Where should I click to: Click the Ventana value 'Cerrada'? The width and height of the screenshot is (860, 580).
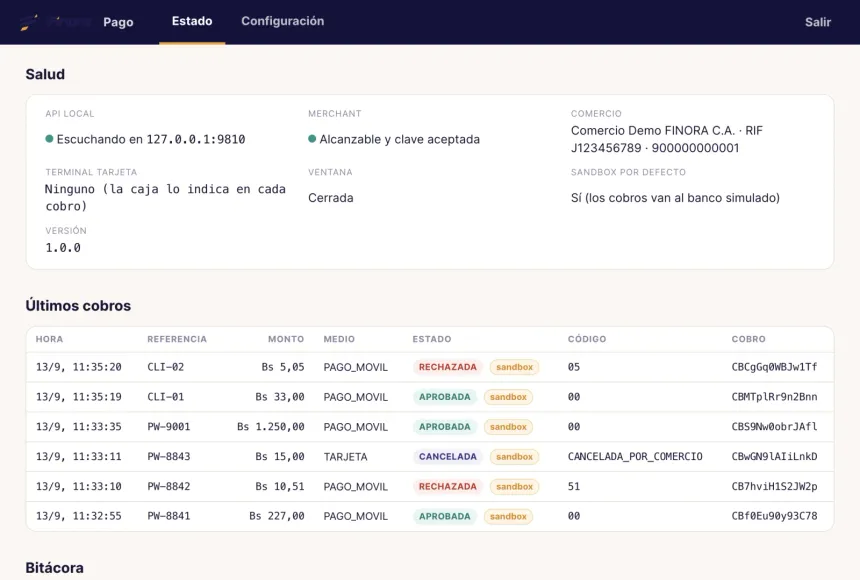(331, 198)
